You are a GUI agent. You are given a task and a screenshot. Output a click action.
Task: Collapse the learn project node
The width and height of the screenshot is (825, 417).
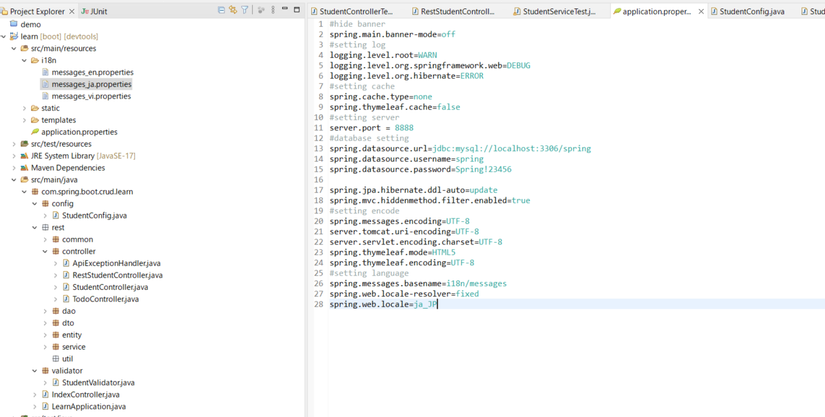tap(4, 36)
